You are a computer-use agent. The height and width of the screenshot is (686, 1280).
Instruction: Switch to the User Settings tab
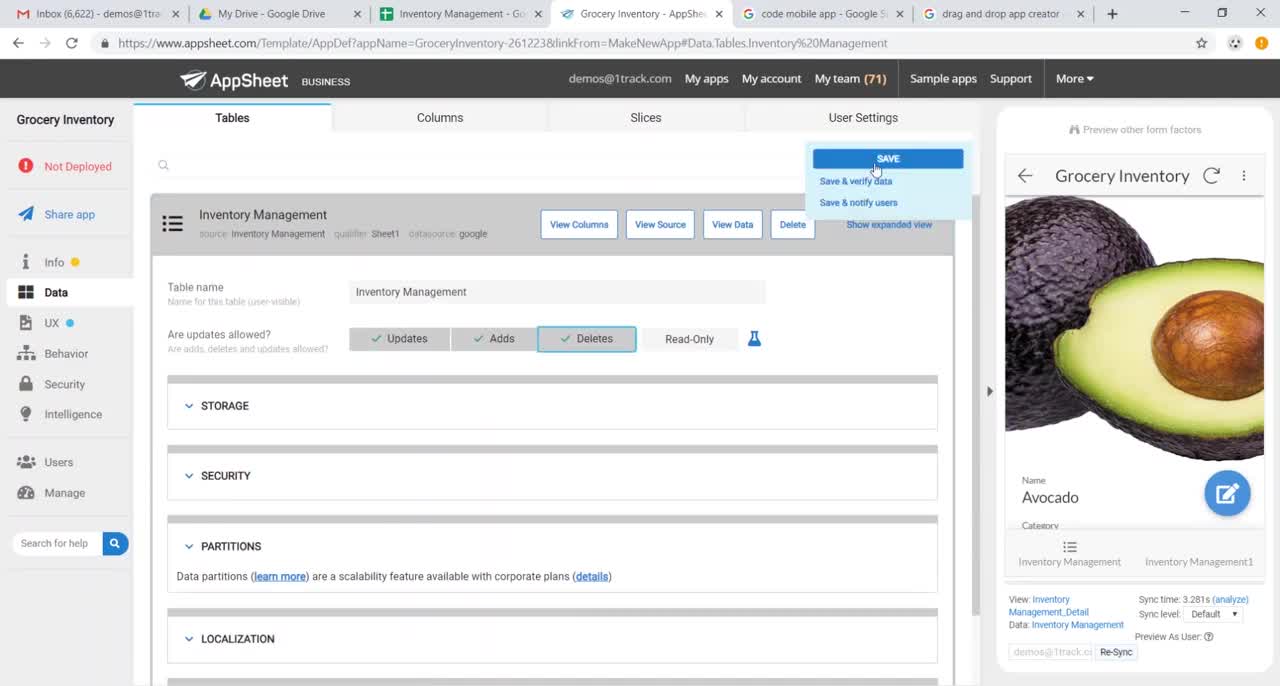click(863, 118)
